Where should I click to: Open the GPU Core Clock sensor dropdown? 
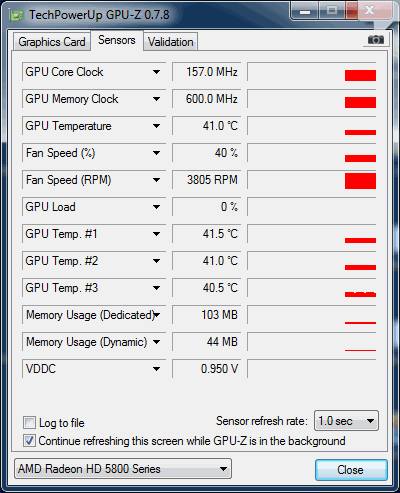156,72
